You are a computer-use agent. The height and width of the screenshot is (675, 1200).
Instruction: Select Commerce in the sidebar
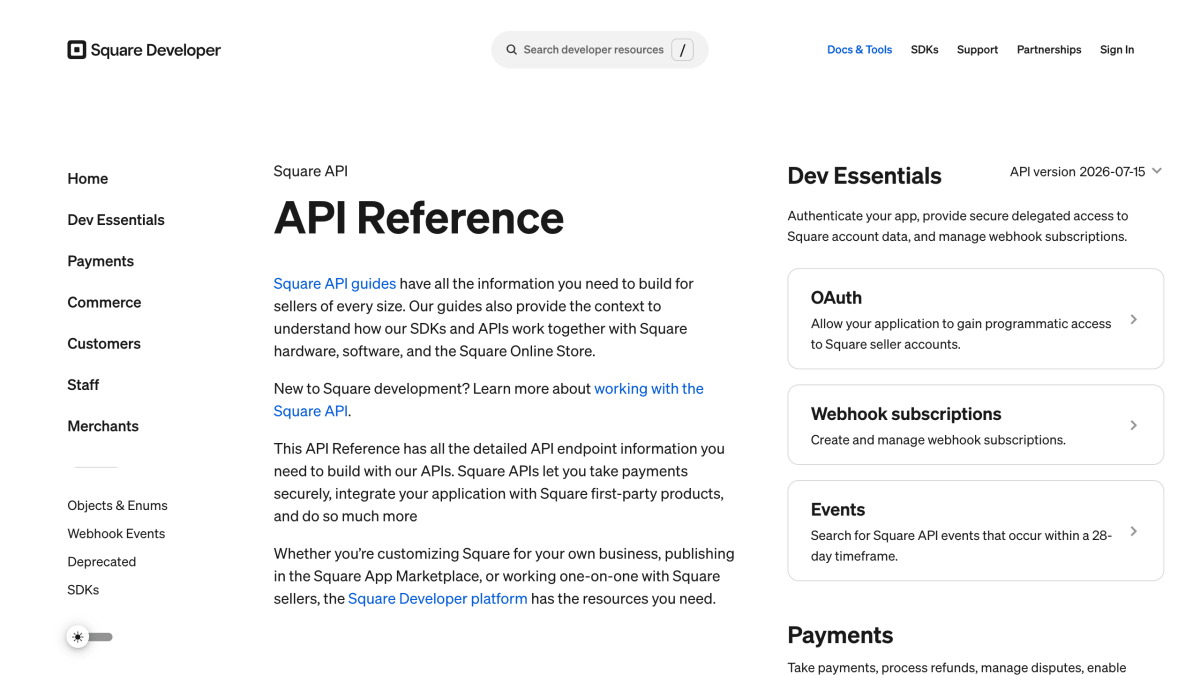[104, 302]
